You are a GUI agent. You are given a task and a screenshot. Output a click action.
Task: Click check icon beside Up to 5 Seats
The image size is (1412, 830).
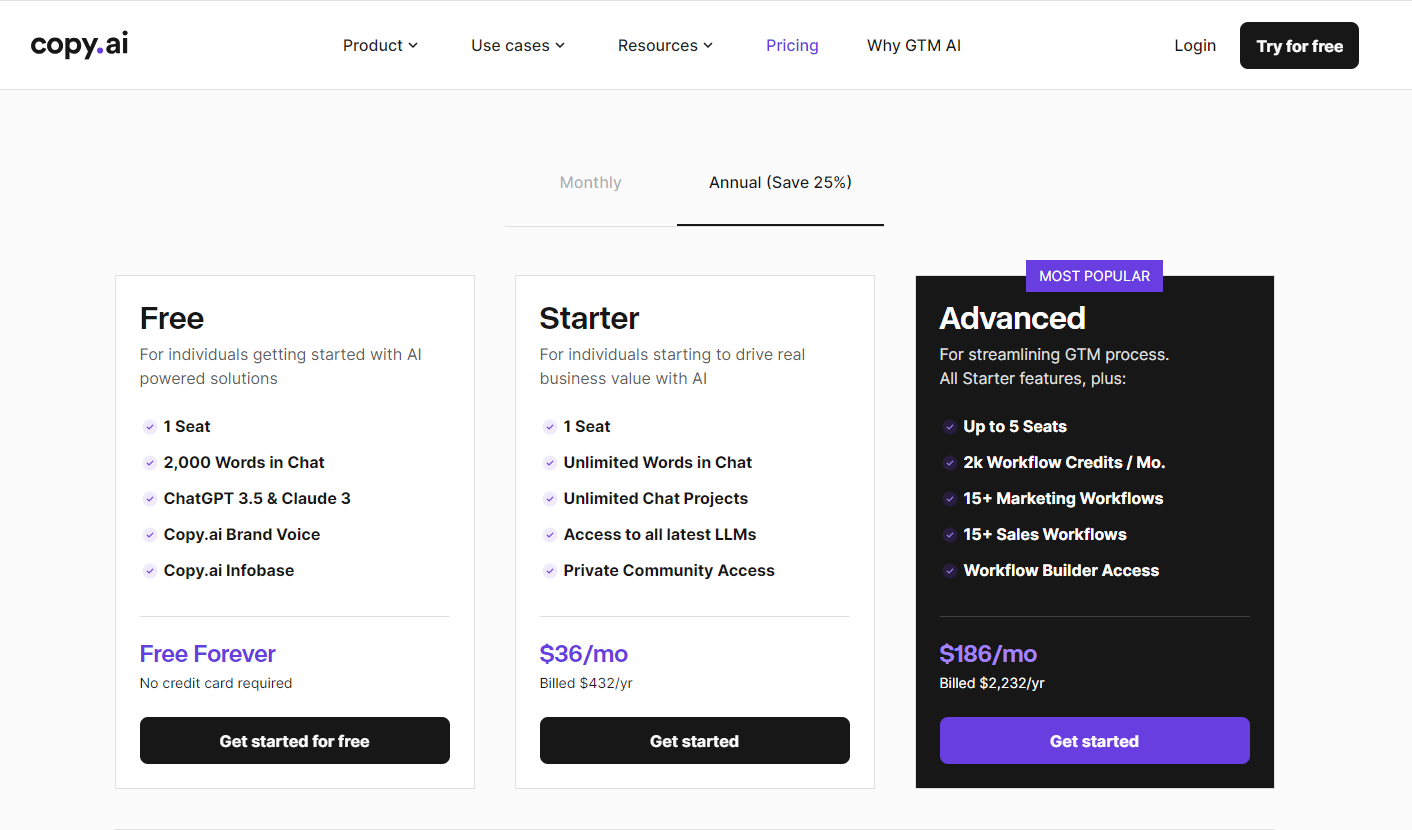949,427
